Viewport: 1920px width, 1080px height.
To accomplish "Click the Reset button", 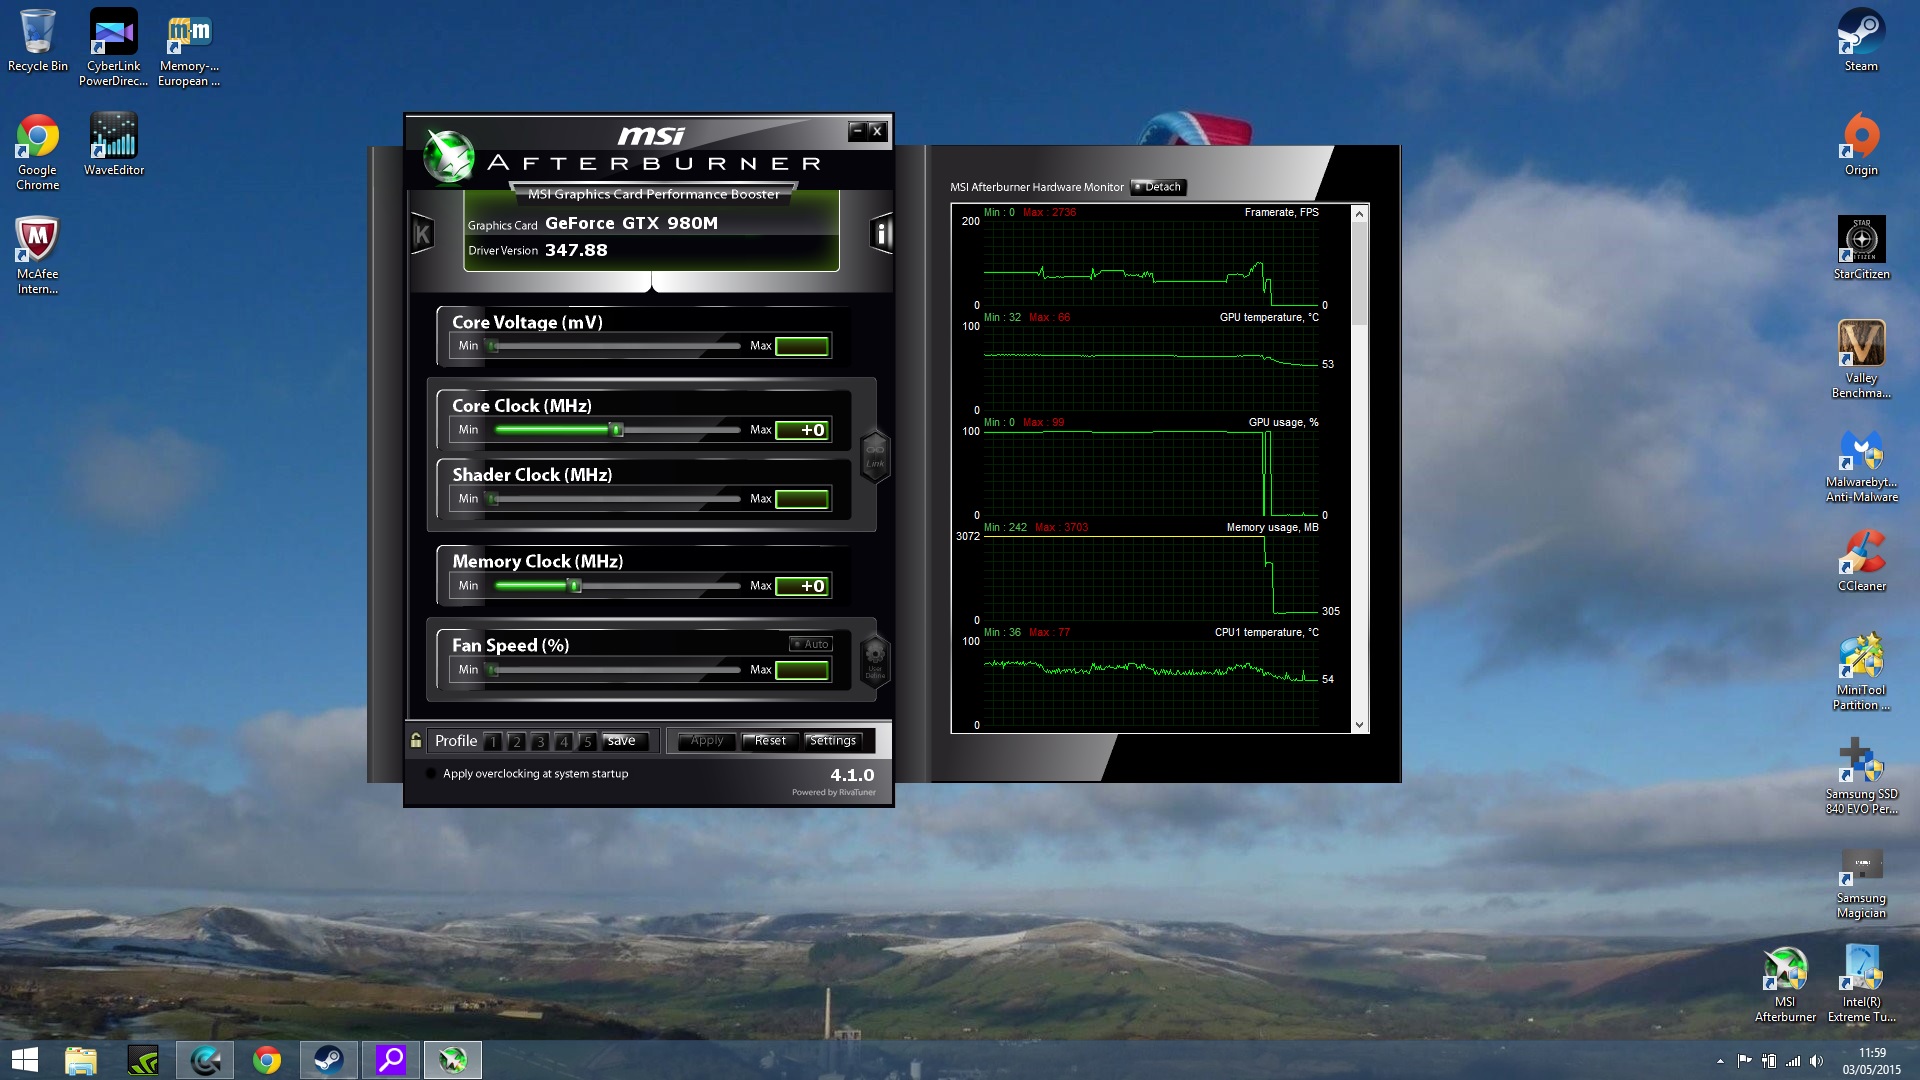I will [x=770, y=741].
